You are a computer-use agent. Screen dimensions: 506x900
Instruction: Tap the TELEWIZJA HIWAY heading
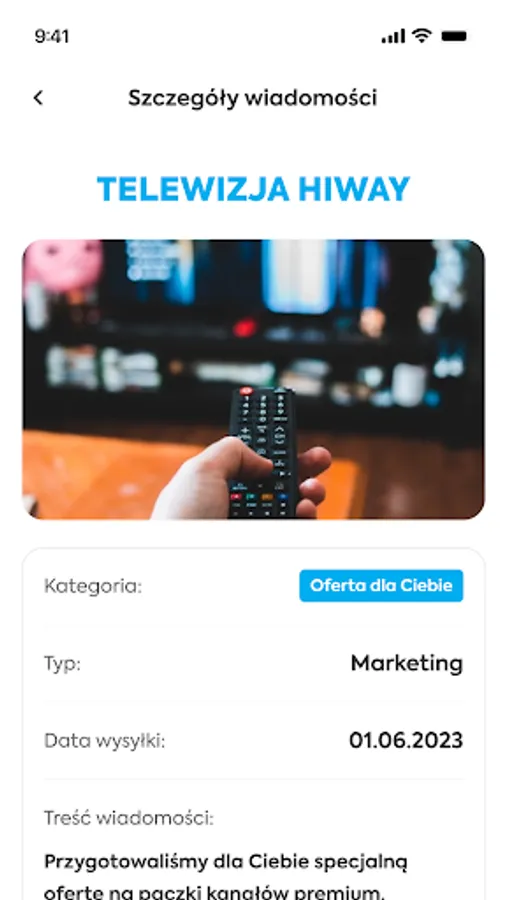254,189
